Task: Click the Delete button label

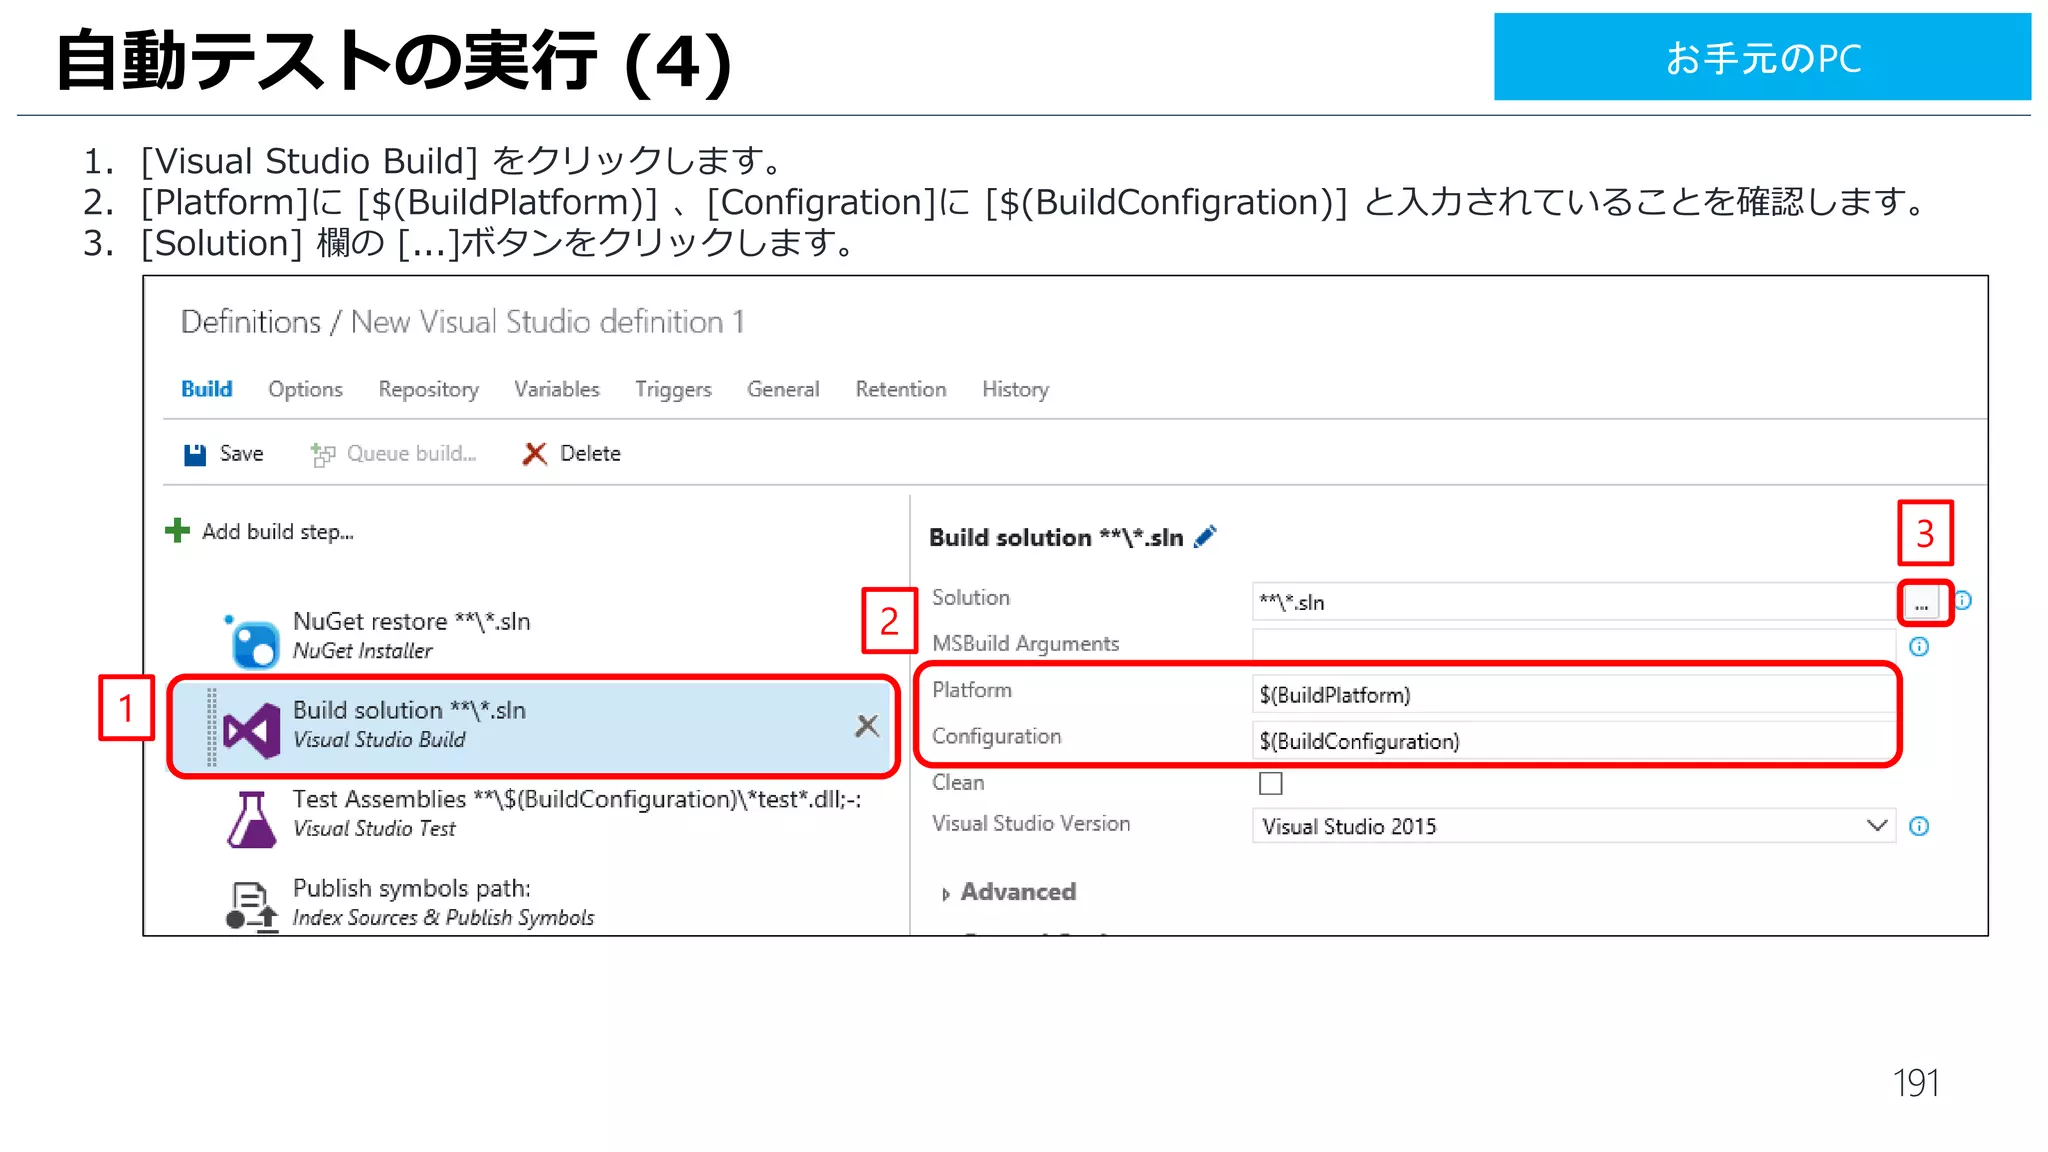Action: tap(590, 454)
